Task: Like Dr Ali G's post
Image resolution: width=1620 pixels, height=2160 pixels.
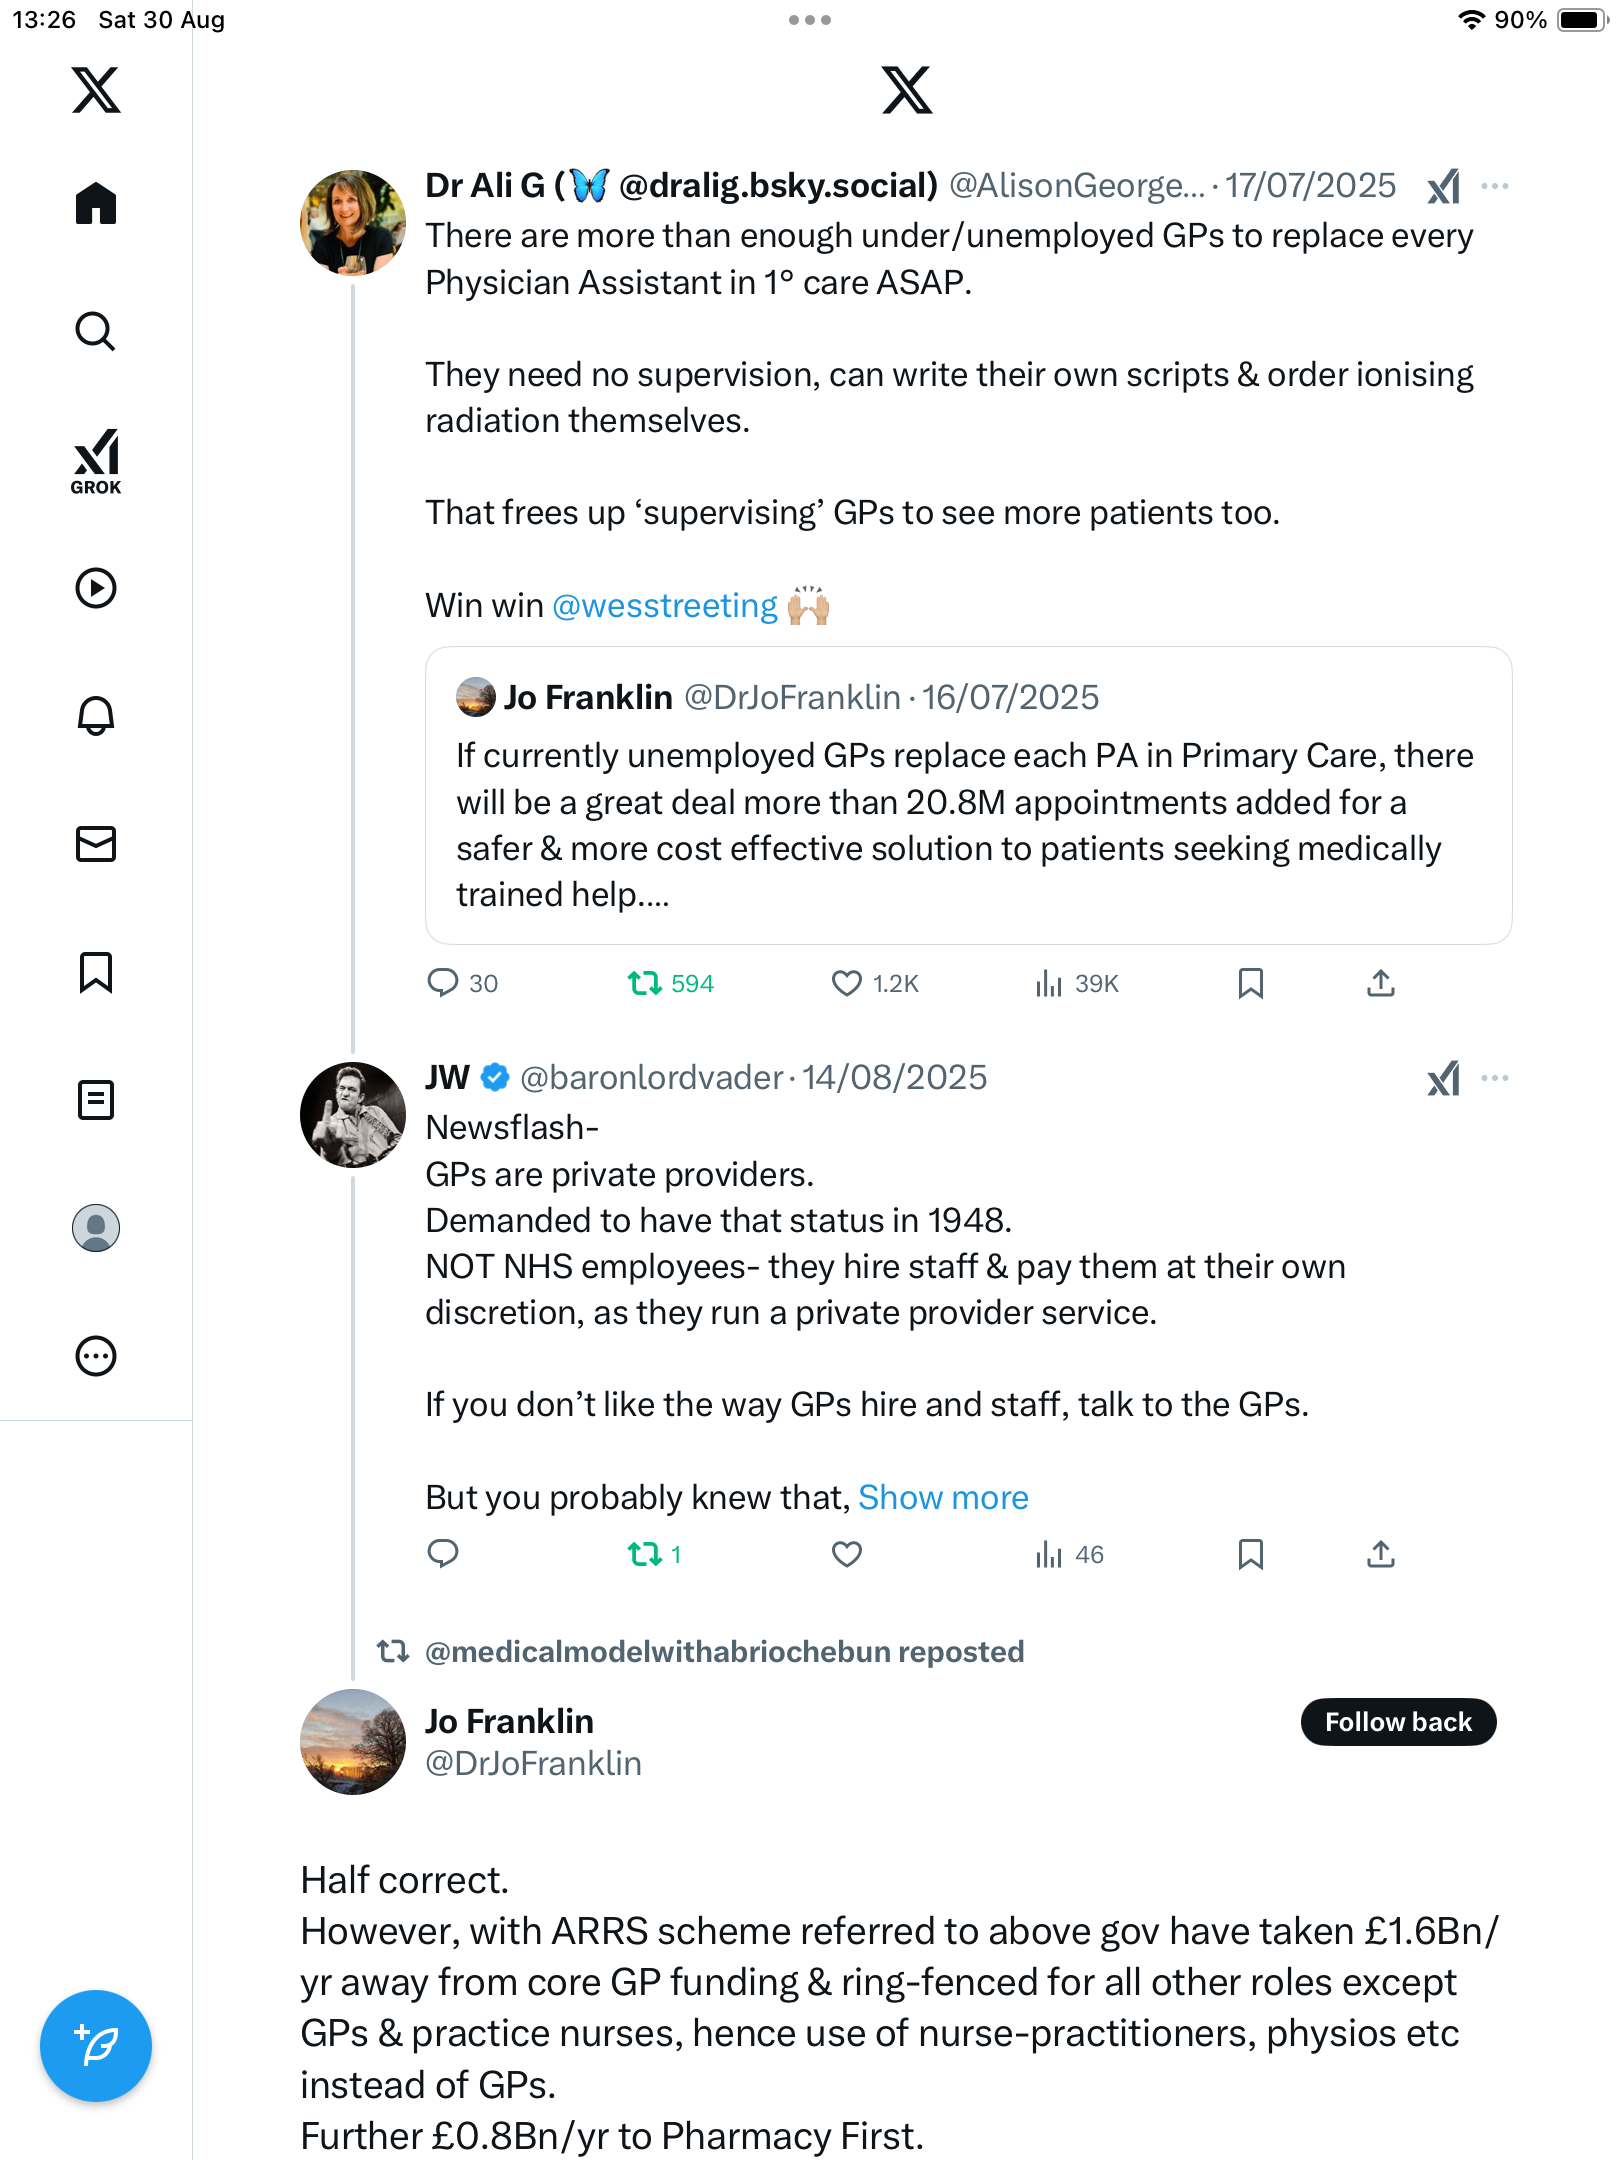Action: 846,984
